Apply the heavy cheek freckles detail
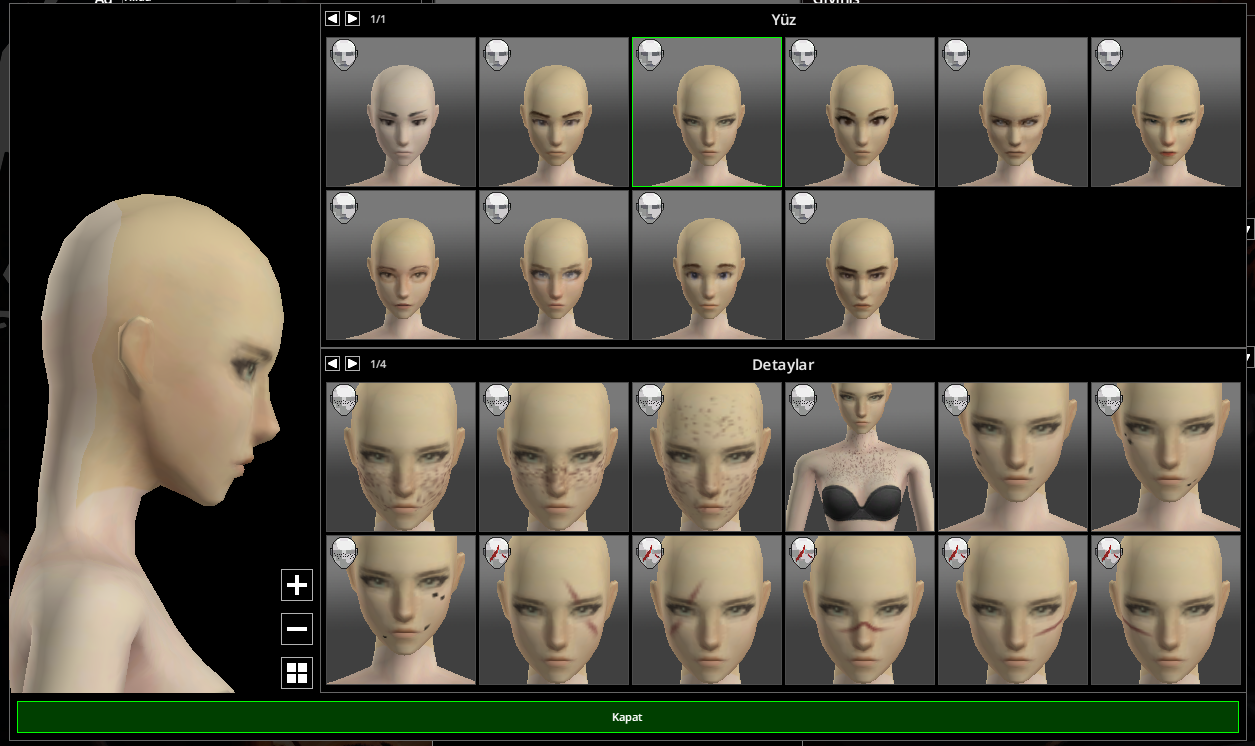The width and height of the screenshot is (1255, 746). [401, 457]
